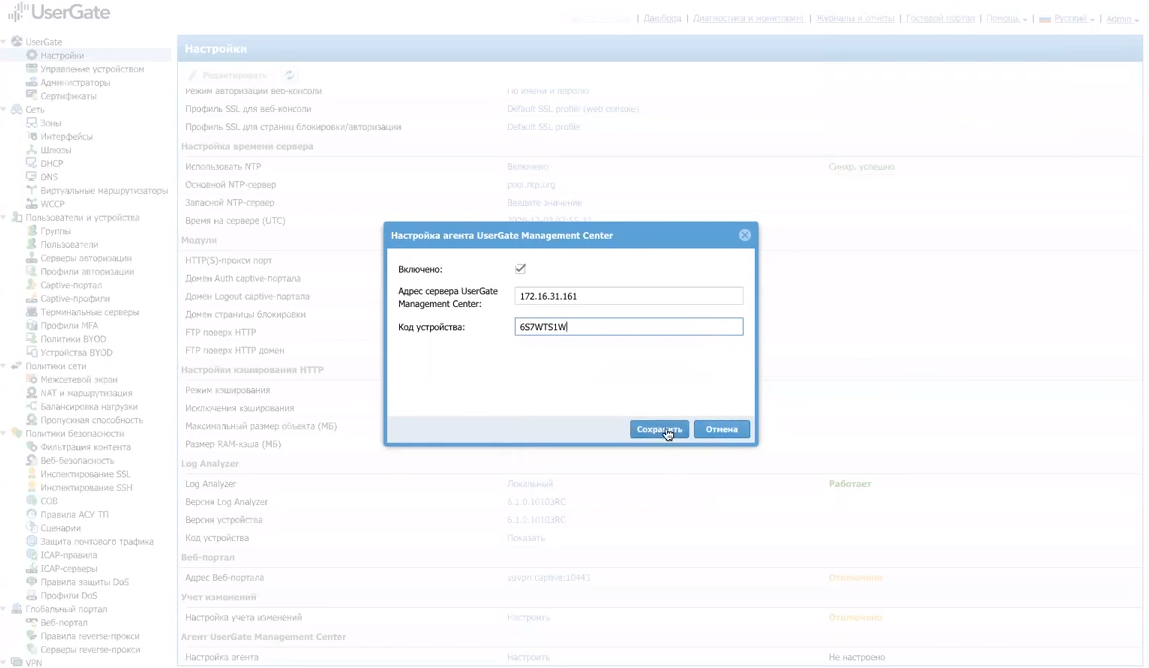
Task: Click the pool.ntp.org NTP server value
Action: (531, 185)
